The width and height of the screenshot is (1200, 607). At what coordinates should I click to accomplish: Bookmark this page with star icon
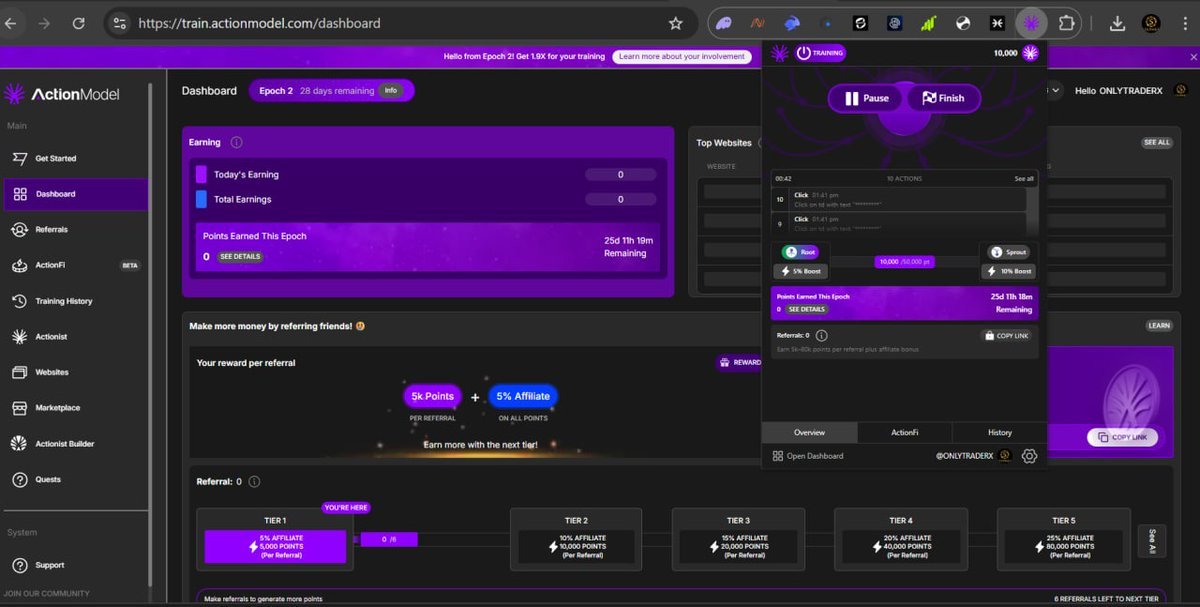(x=676, y=23)
